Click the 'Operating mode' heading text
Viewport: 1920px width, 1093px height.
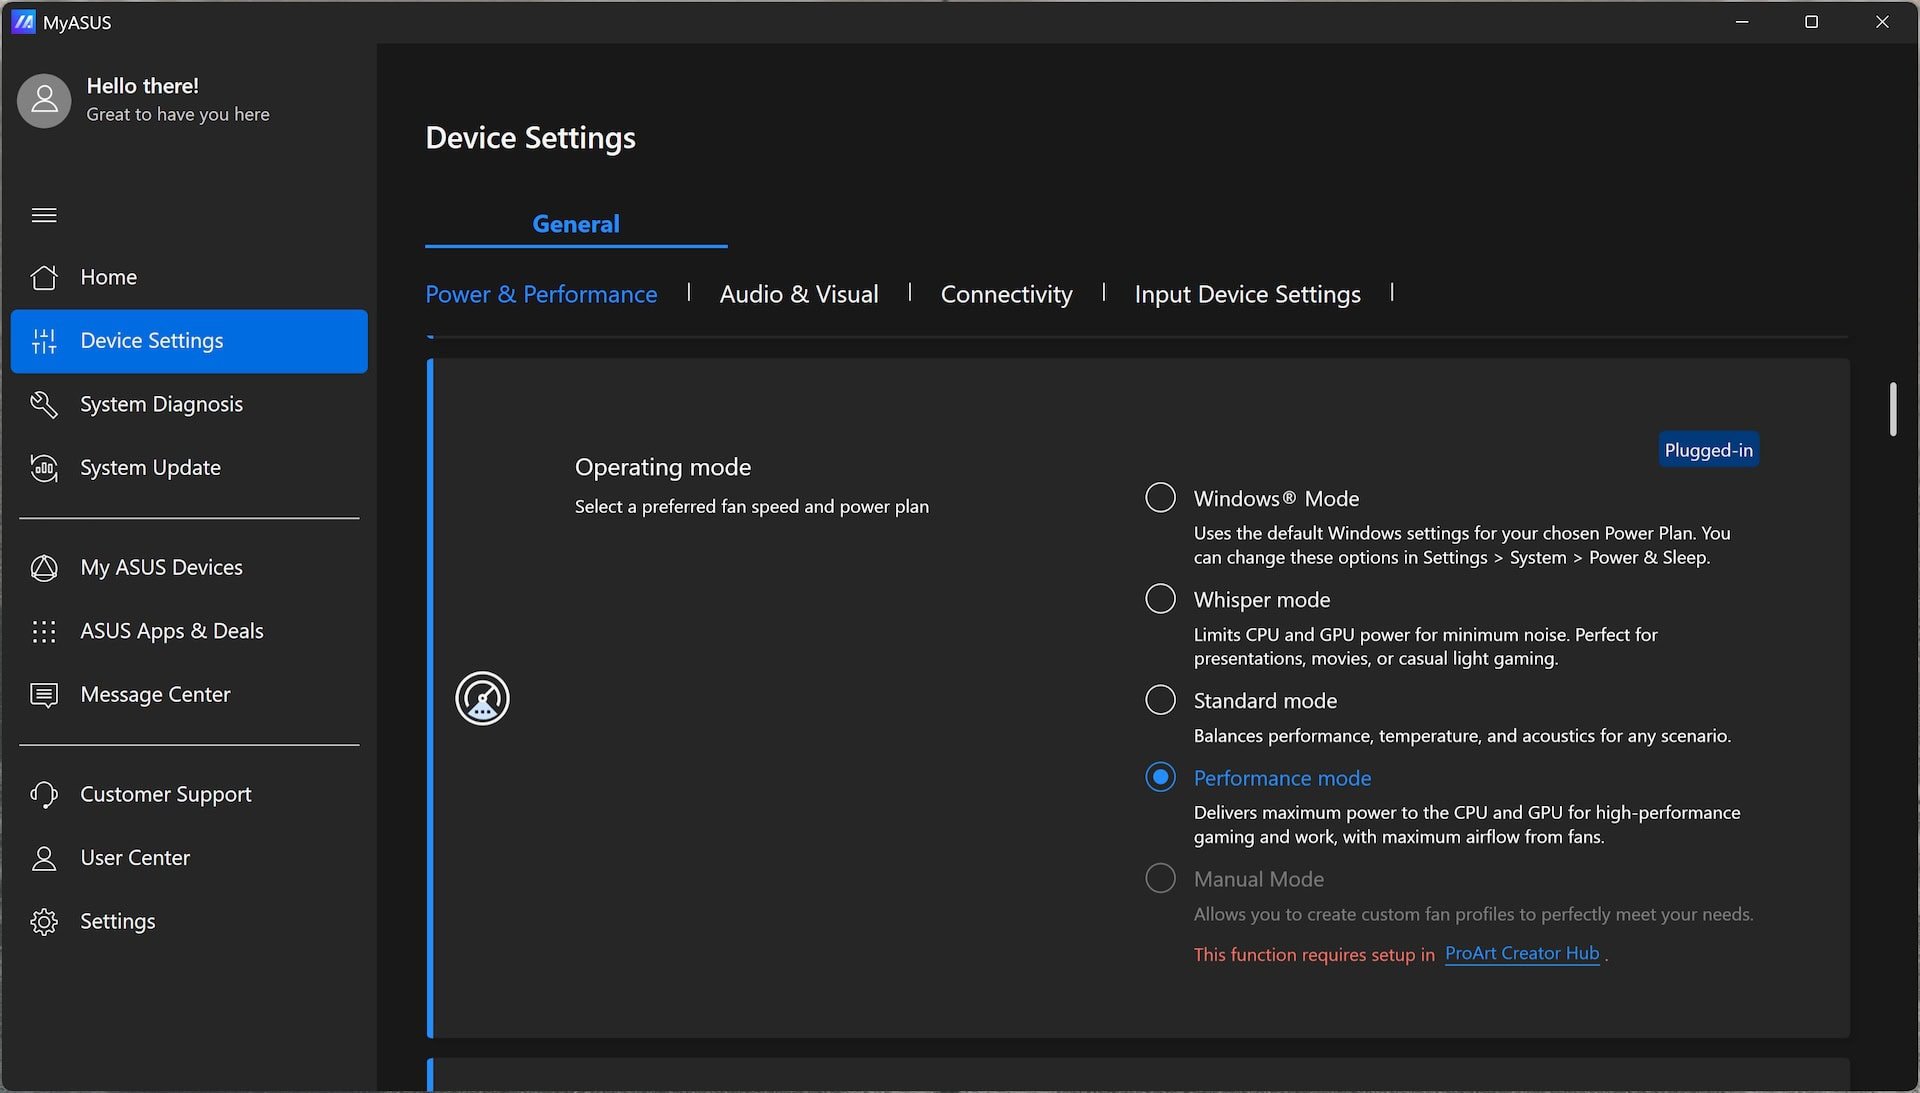tap(663, 467)
